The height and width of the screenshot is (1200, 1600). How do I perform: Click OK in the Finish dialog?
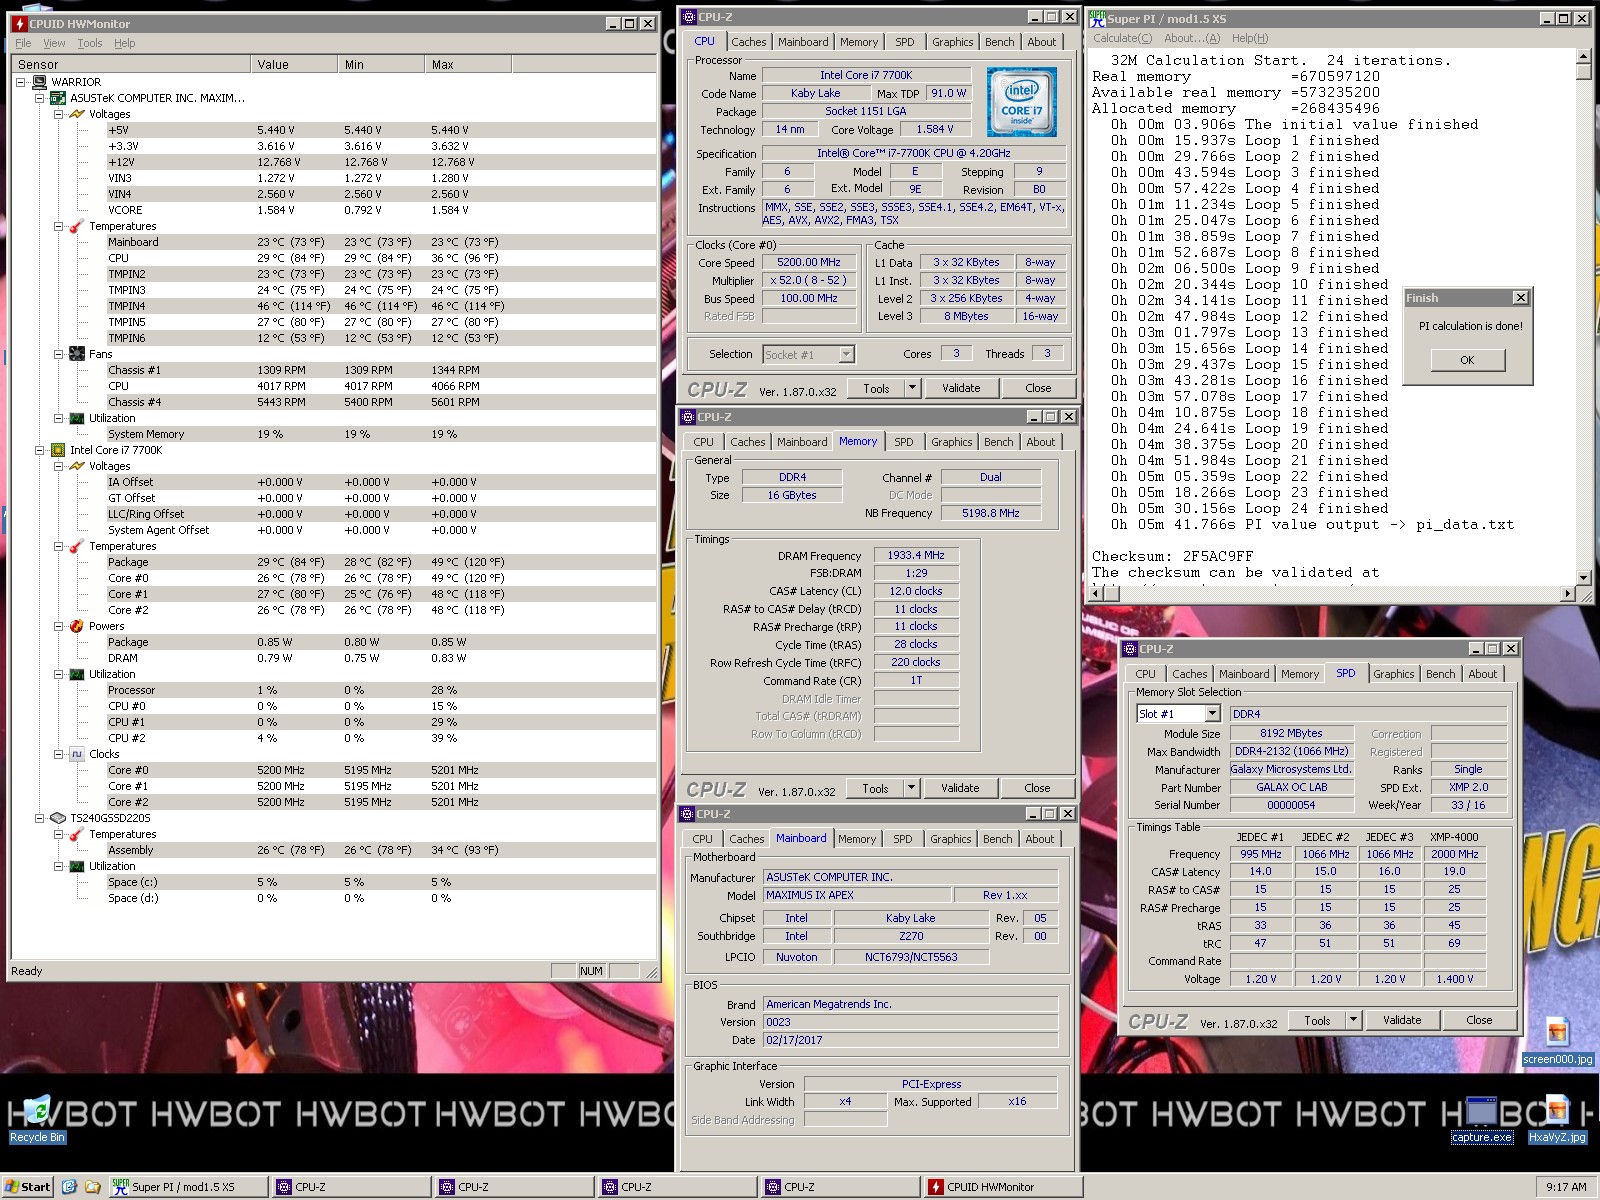click(x=1467, y=360)
